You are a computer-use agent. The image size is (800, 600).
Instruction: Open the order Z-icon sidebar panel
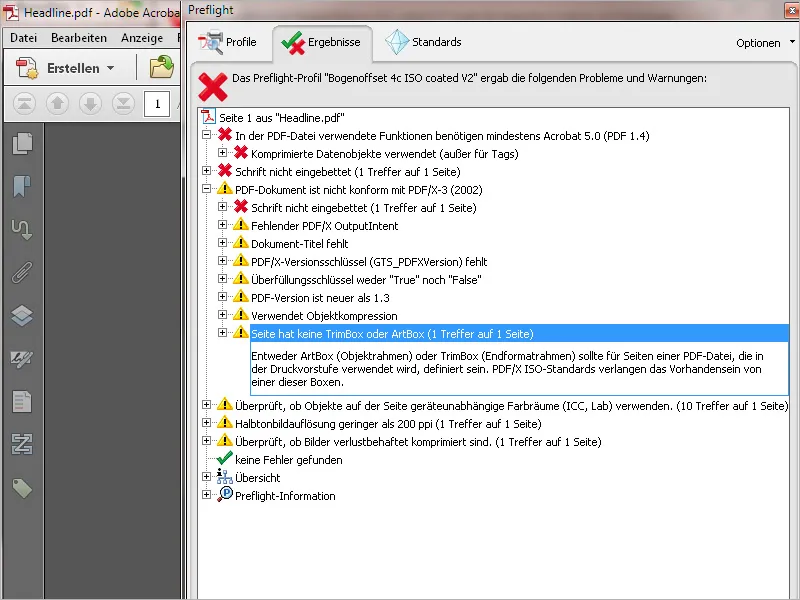(22, 444)
